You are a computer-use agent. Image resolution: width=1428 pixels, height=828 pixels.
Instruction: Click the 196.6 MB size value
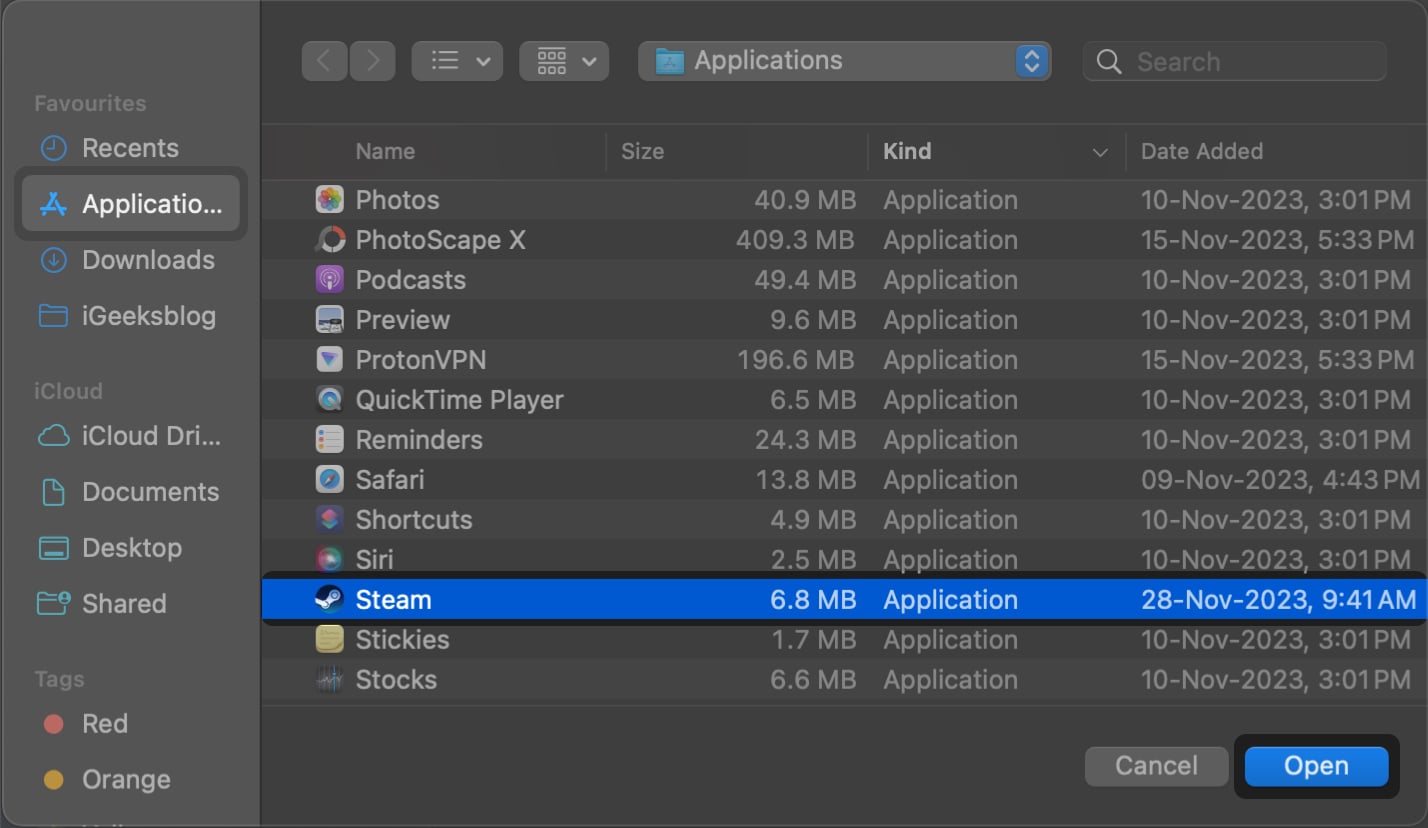(795, 360)
